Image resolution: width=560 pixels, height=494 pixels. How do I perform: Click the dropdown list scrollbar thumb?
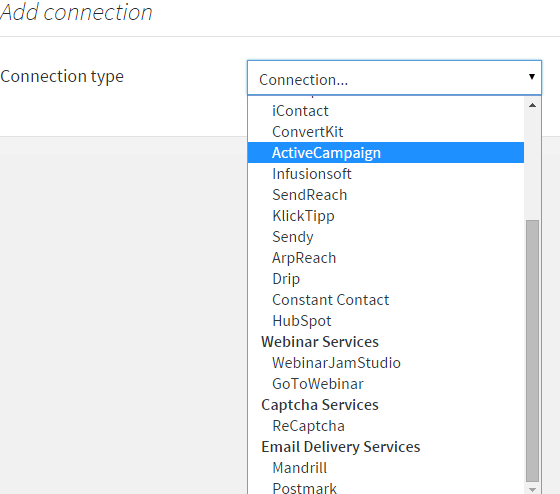coord(532,351)
